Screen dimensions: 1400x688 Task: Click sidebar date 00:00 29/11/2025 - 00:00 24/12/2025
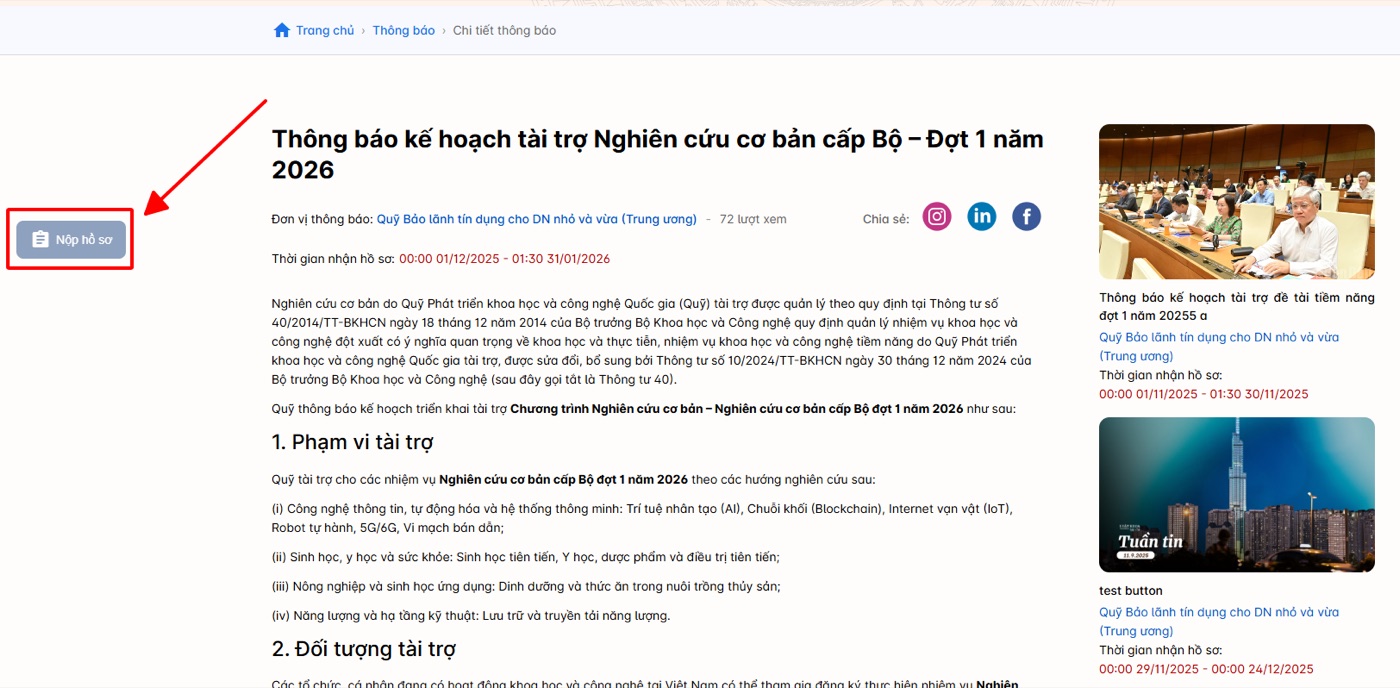pyautogui.click(x=1206, y=669)
